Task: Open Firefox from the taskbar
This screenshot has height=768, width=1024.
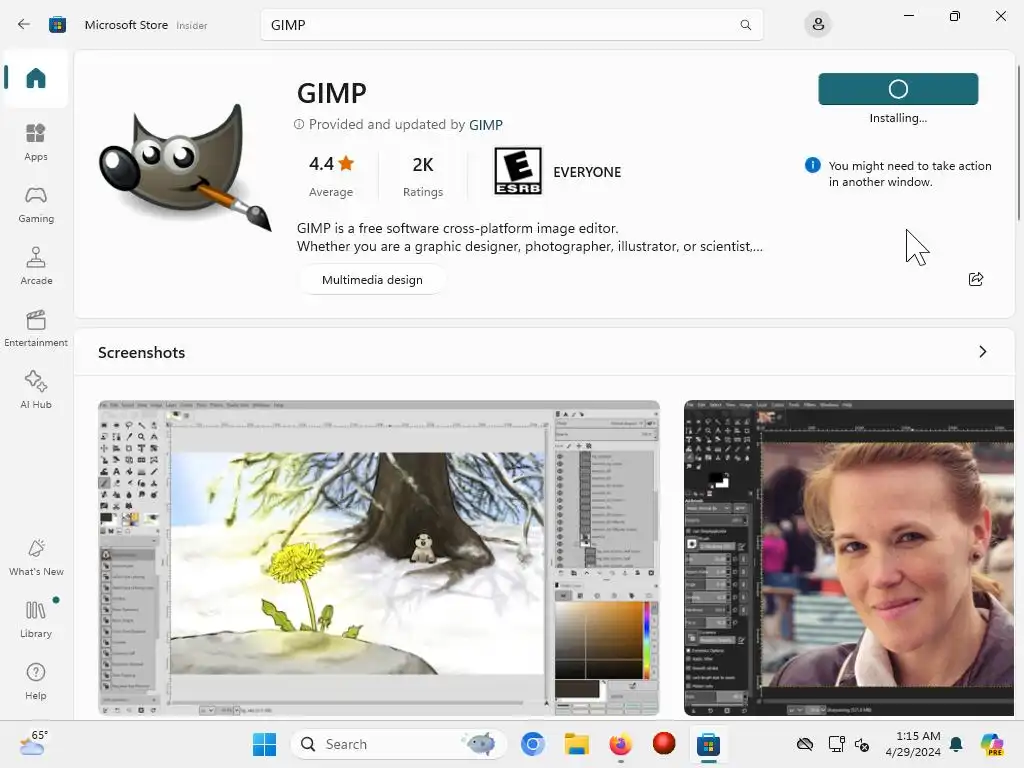Action: point(620,744)
